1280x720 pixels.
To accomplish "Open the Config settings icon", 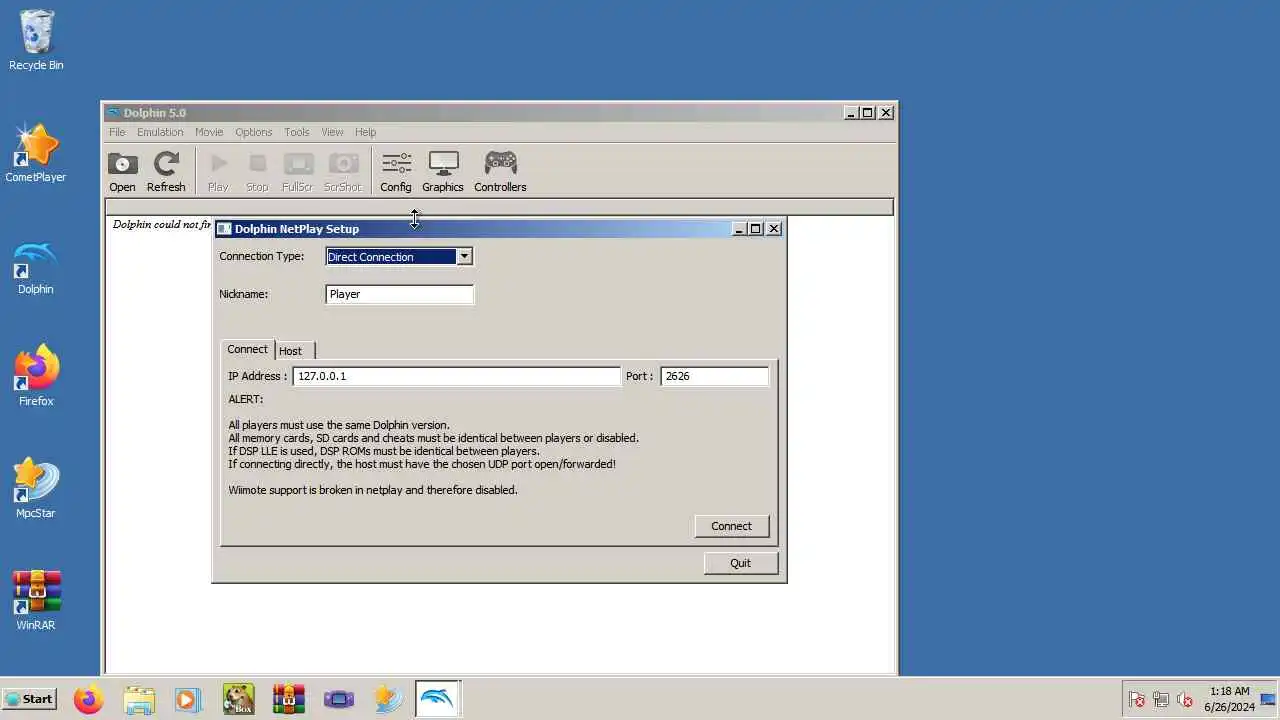I will pos(396,171).
